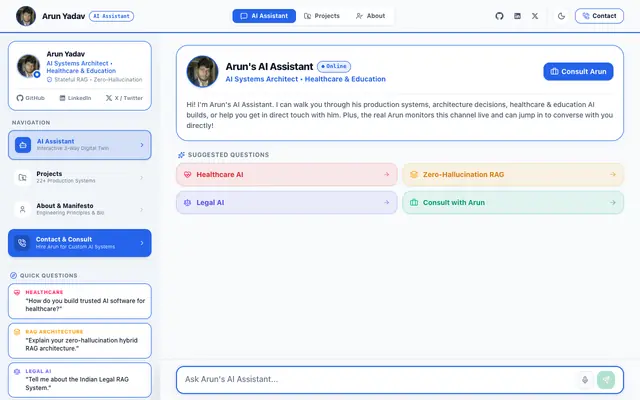The width and height of the screenshot is (640, 400).
Task: Click the Online status badge
Action: [x=334, y=66]
